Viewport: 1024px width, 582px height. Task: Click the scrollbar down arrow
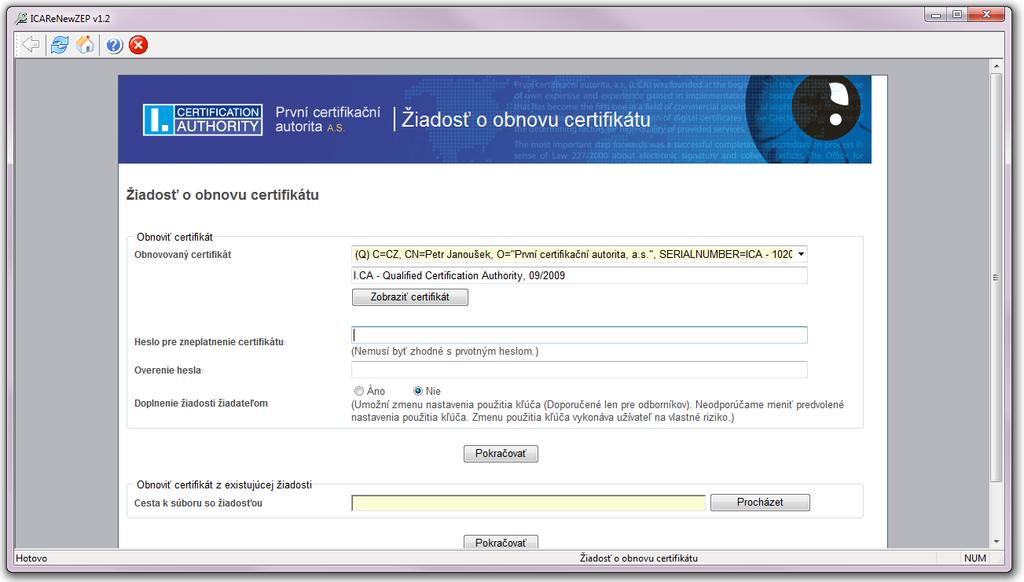coord(996,542)
